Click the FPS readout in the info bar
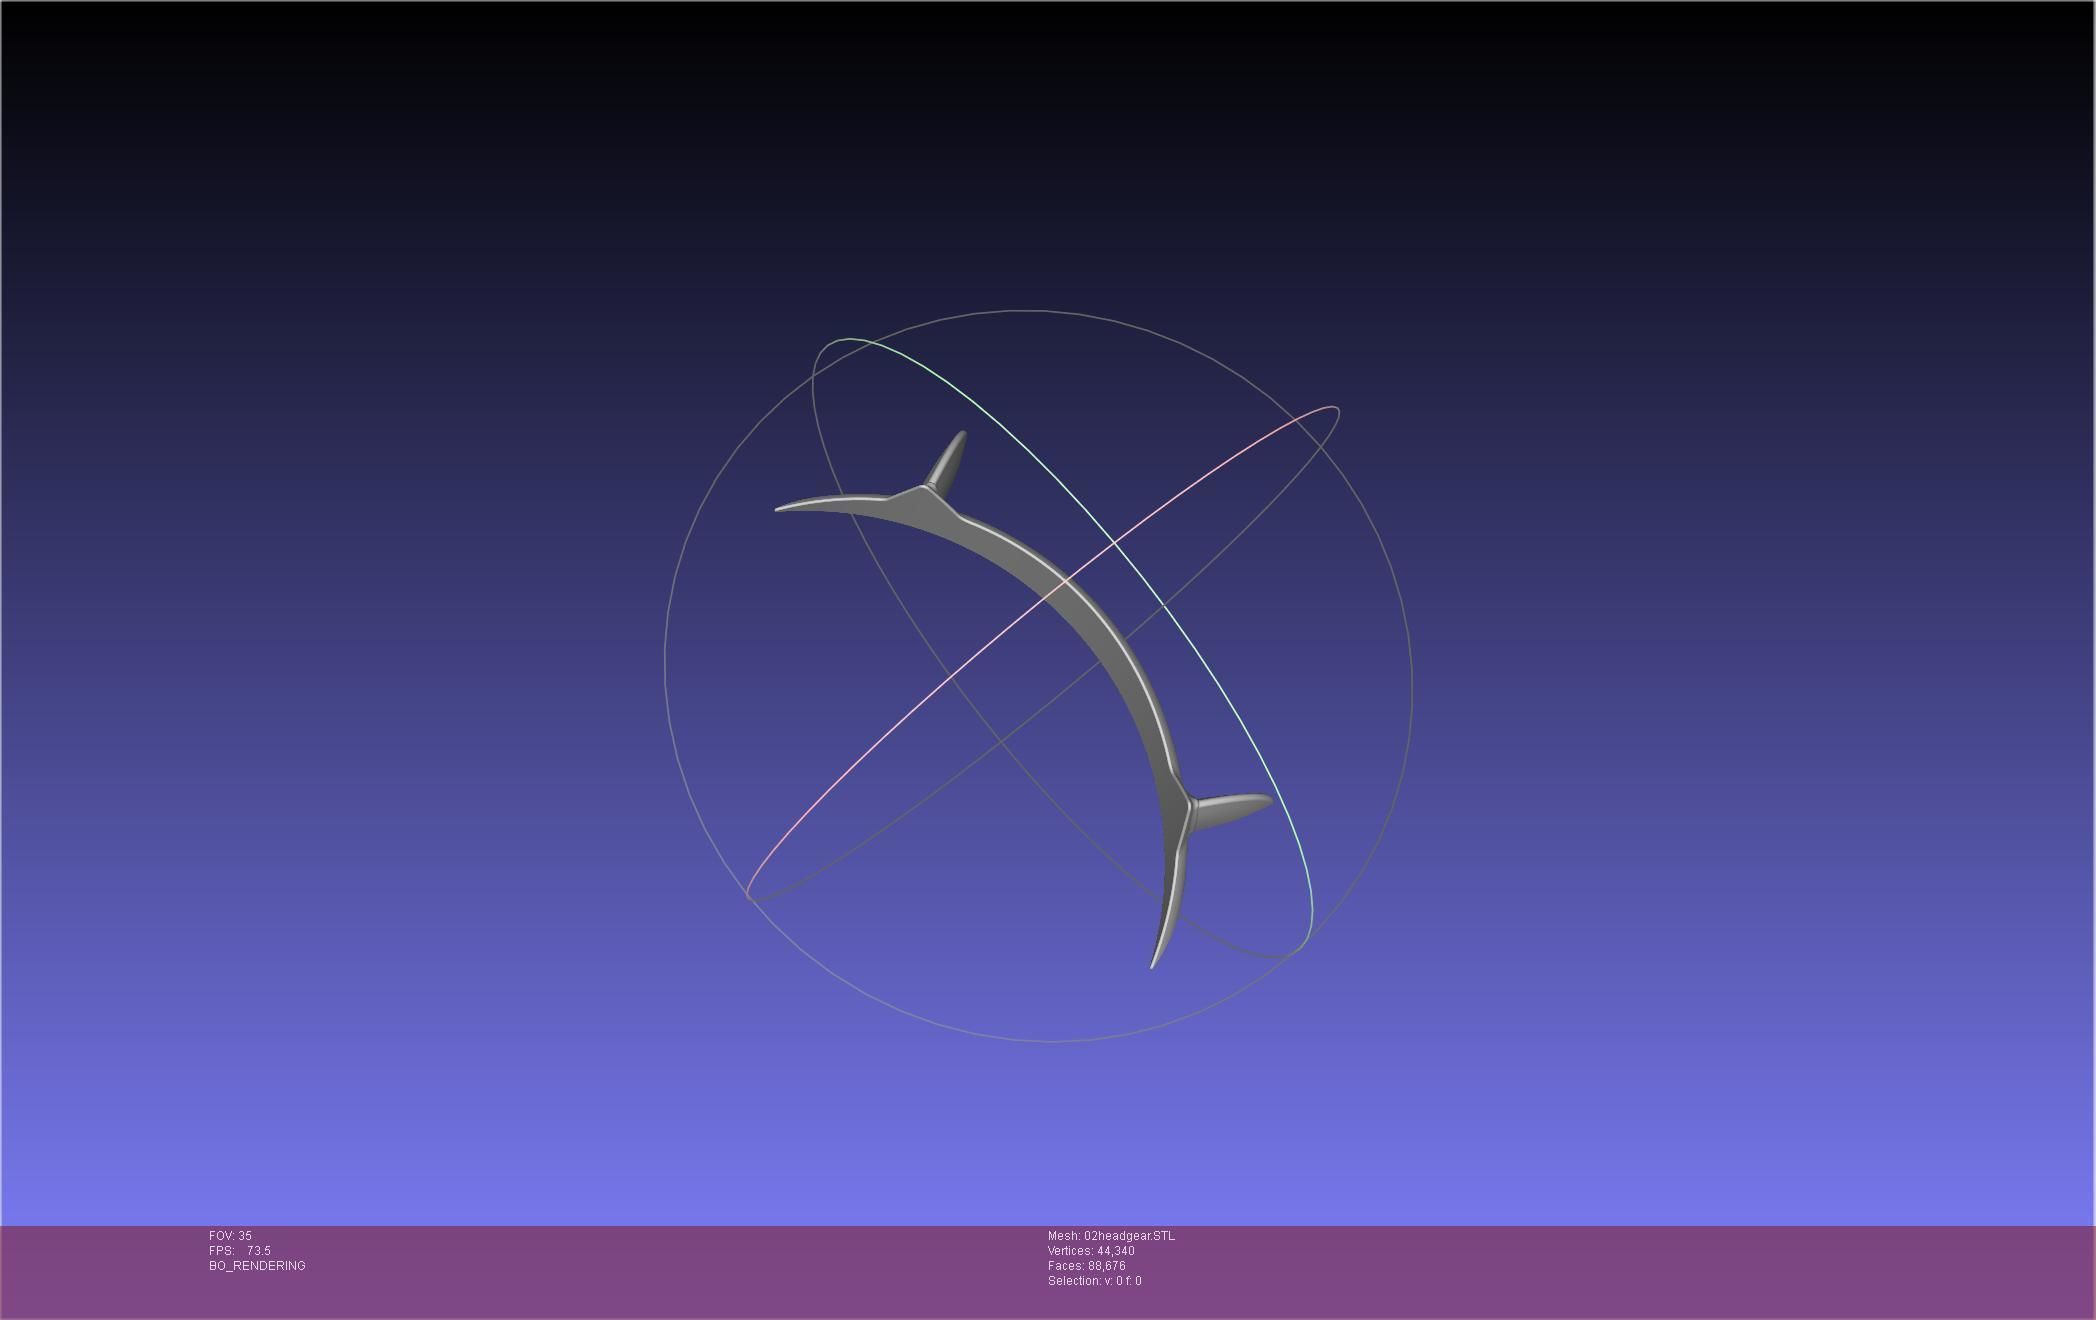The image size is (2096, 1320). click(x=240, y=1251)
